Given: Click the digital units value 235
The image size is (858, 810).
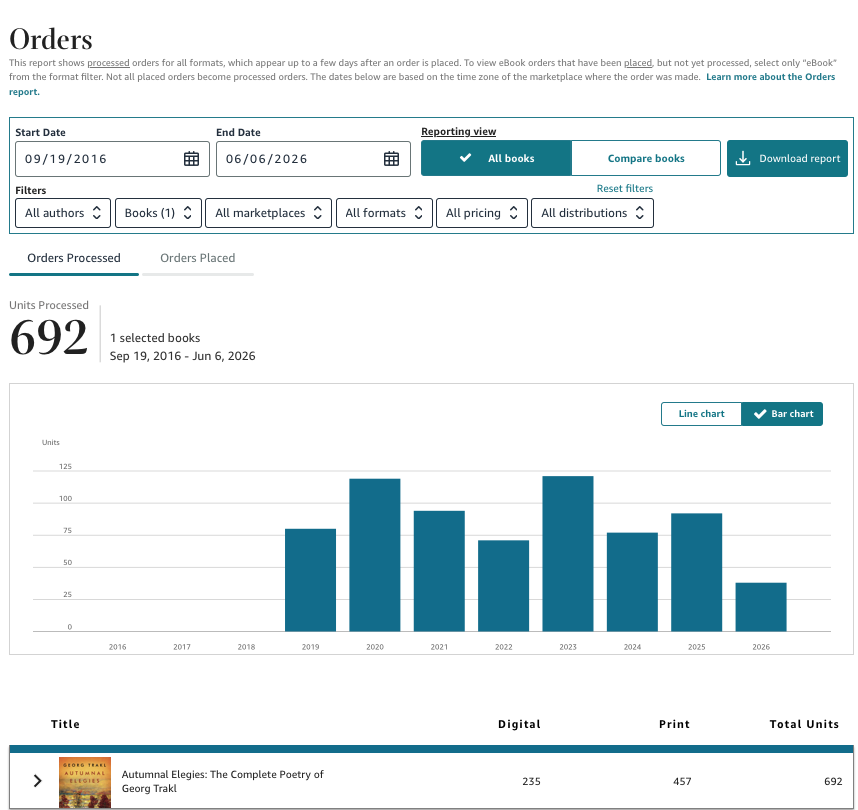Looking at the screenshot, I should coord(531,782).
